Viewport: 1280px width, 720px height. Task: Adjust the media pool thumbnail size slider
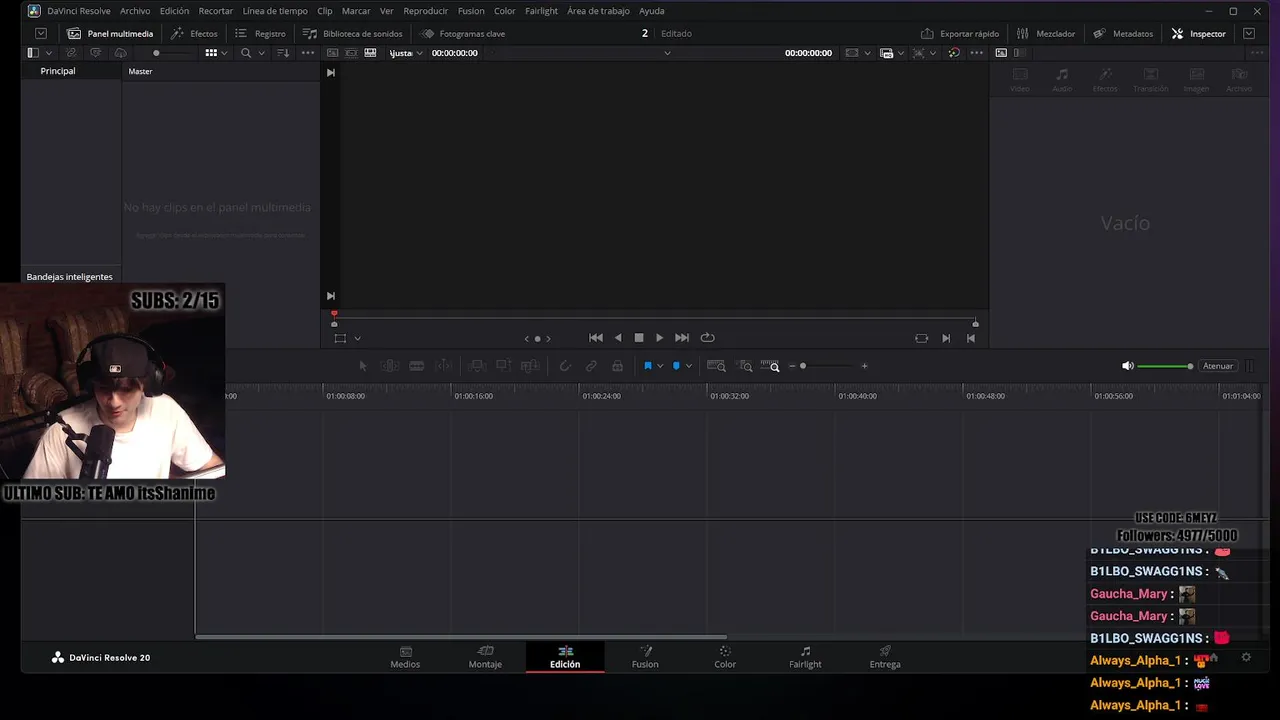(x=156, y=53)
